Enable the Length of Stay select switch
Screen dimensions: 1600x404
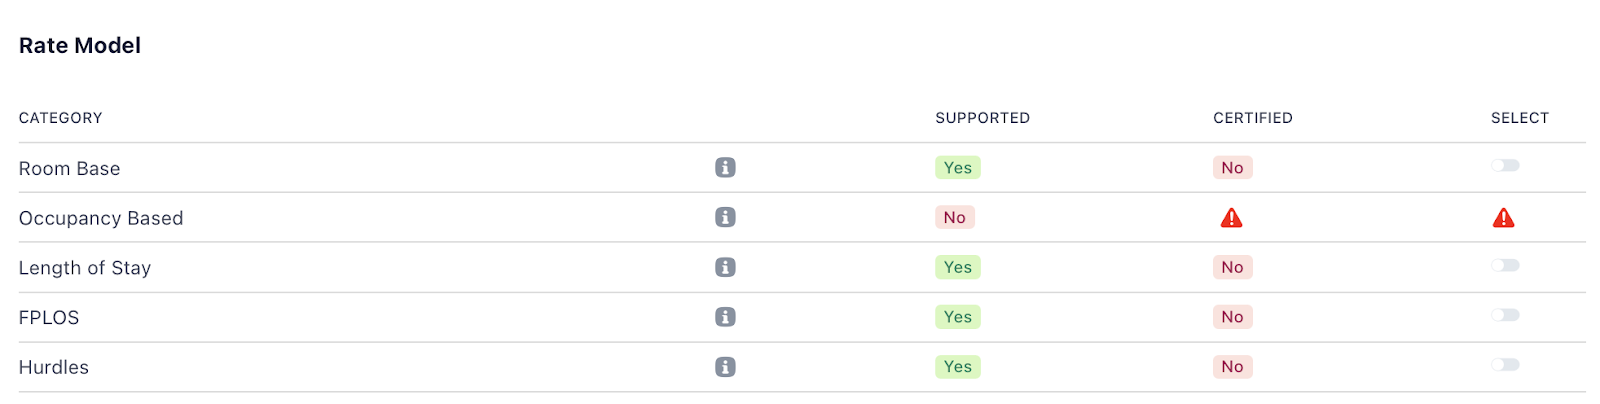(1505, 266)
